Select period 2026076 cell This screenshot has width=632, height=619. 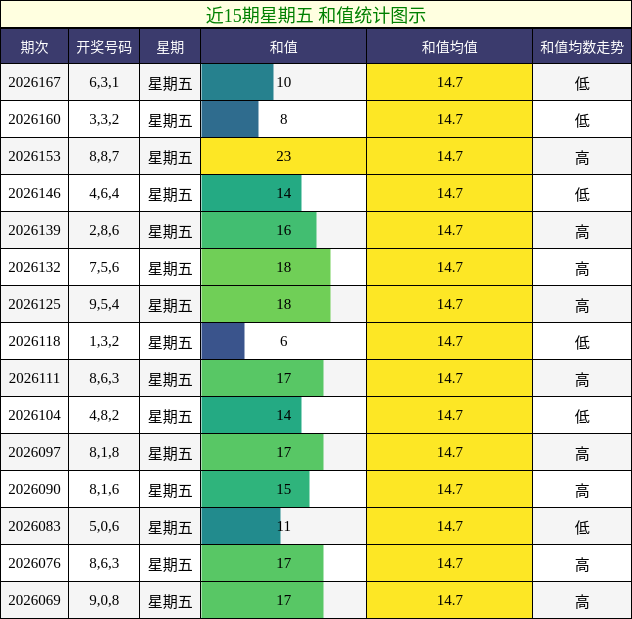pos(34,563)
